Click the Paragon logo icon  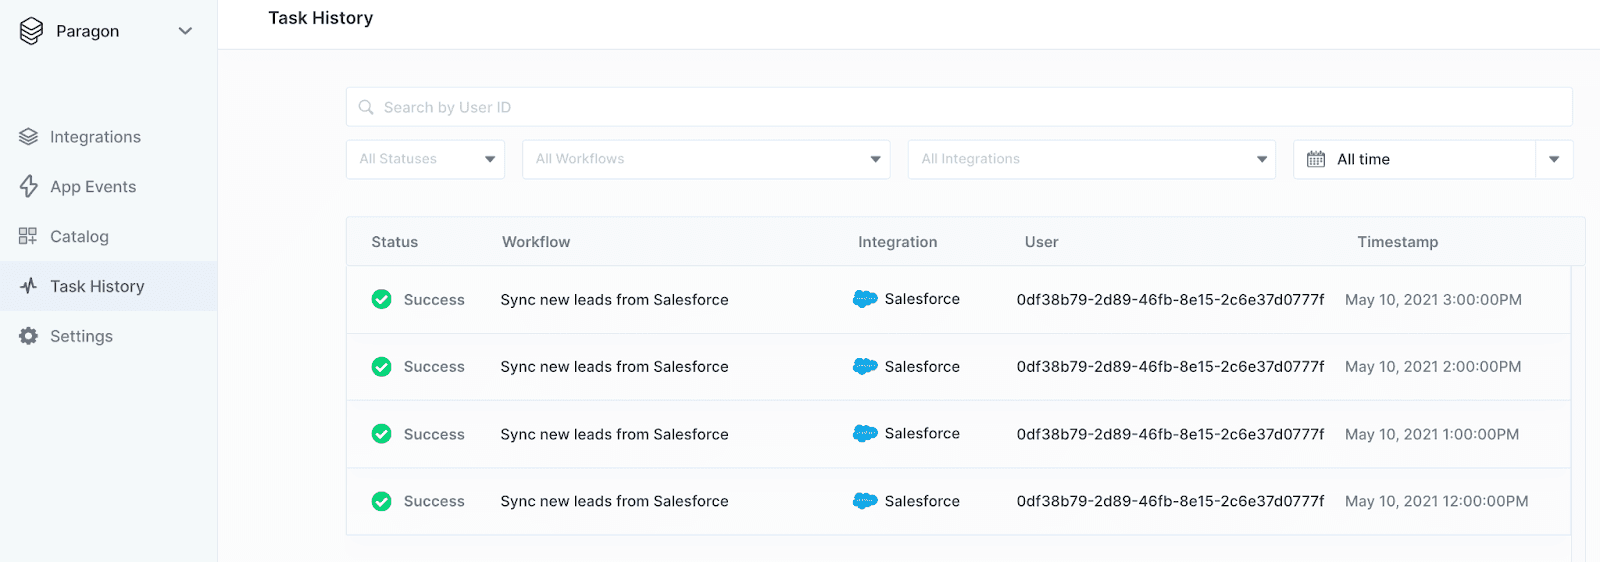pos(31,31)
